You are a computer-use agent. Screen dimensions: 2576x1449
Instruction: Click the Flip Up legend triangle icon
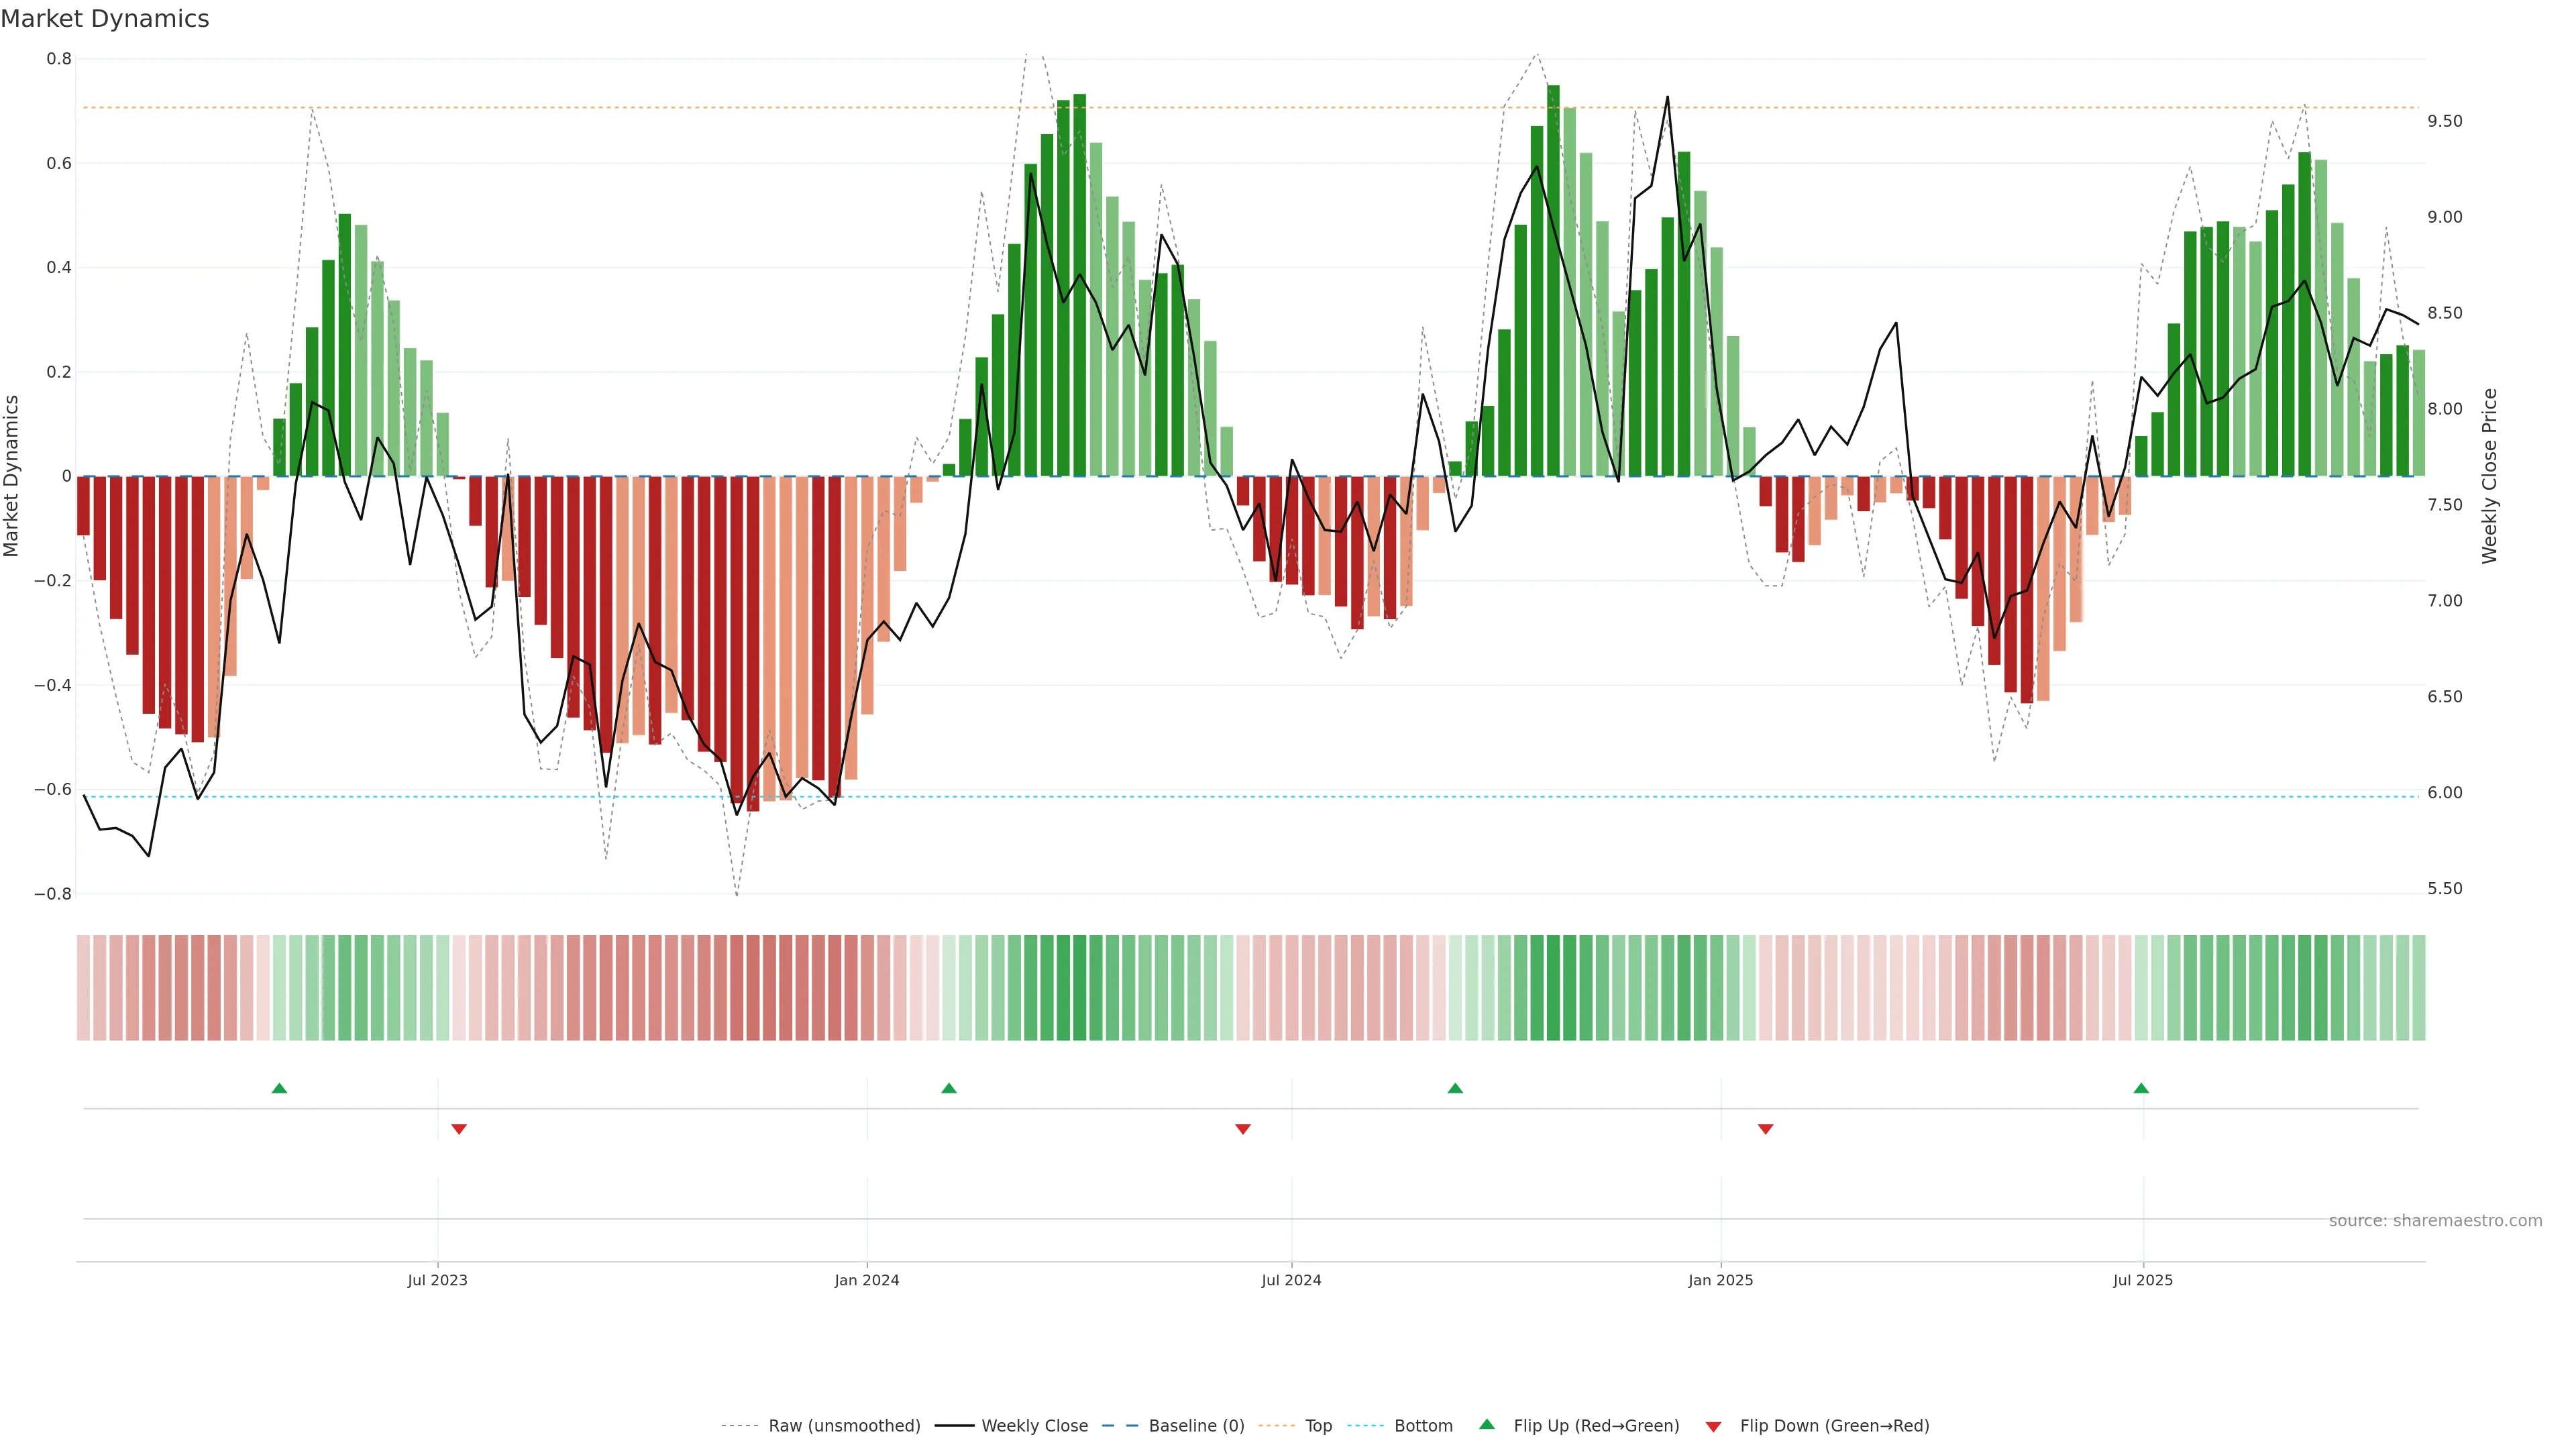(x=1487, y=1424)
